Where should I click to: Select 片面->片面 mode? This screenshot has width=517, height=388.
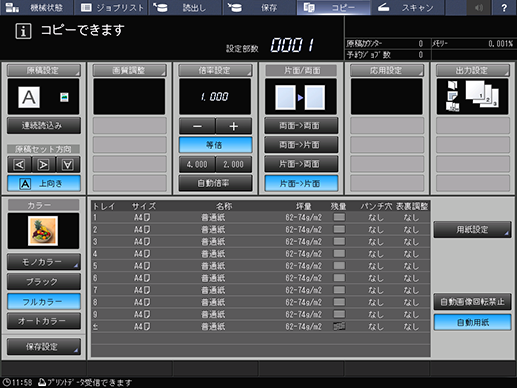(x=301, y=183)
